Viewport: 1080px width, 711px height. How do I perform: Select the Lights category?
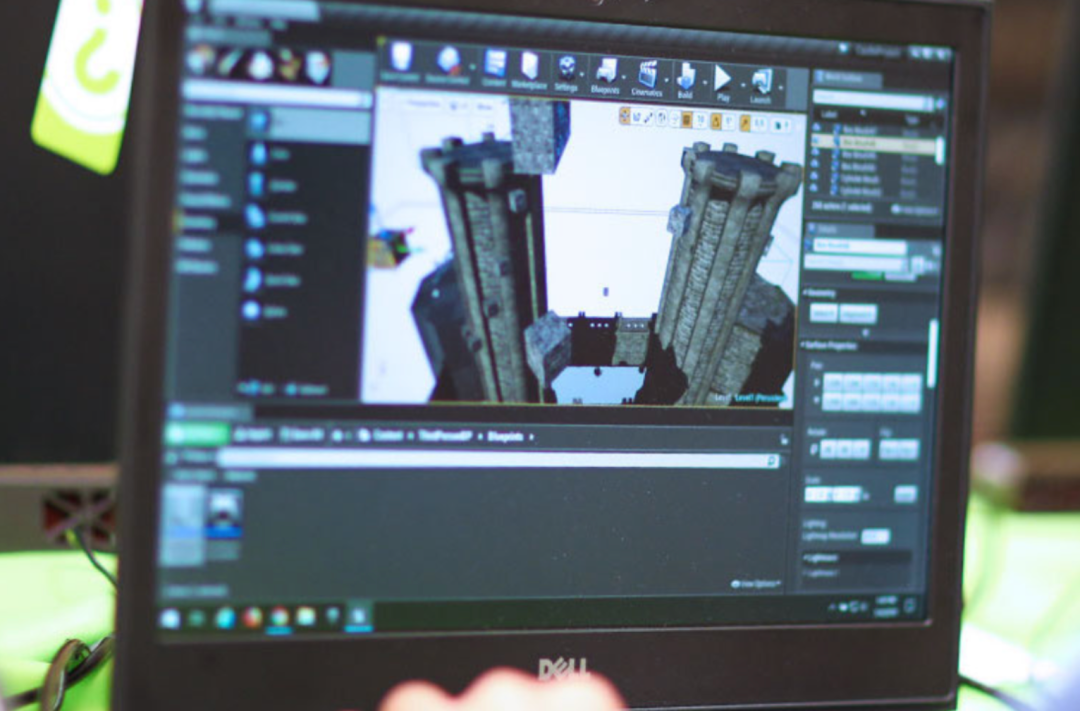196,156
